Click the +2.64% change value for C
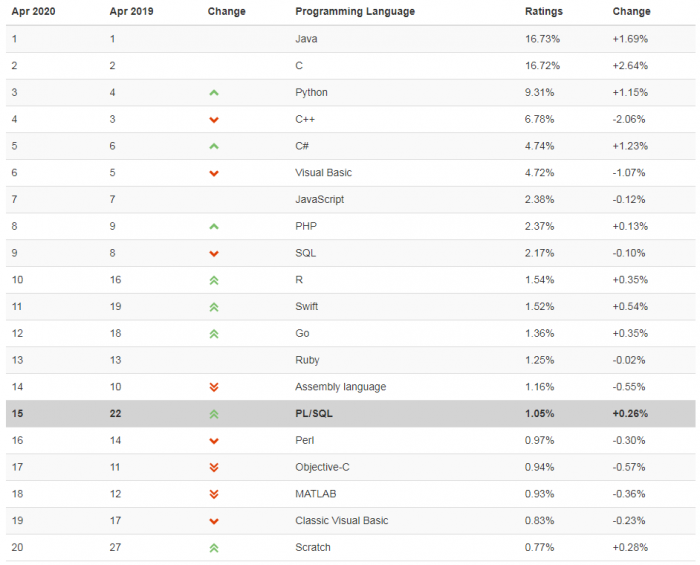Screen dimensions: 700x565 (x=630, y=66)
